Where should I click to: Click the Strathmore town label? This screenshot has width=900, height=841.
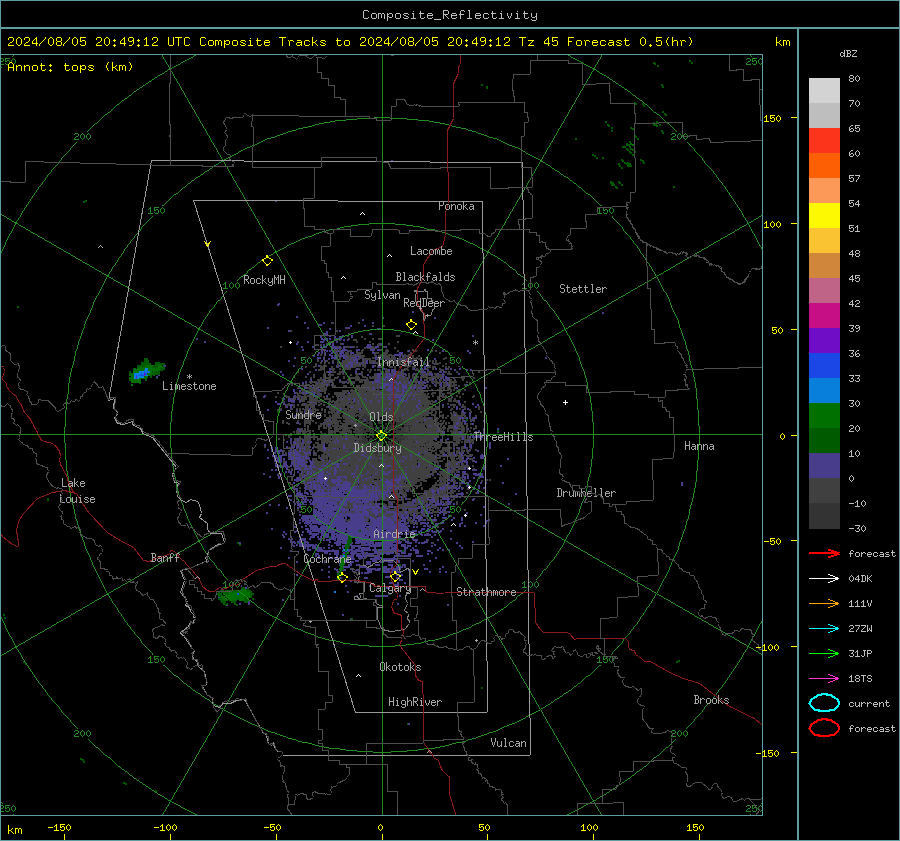coord(486,592)
